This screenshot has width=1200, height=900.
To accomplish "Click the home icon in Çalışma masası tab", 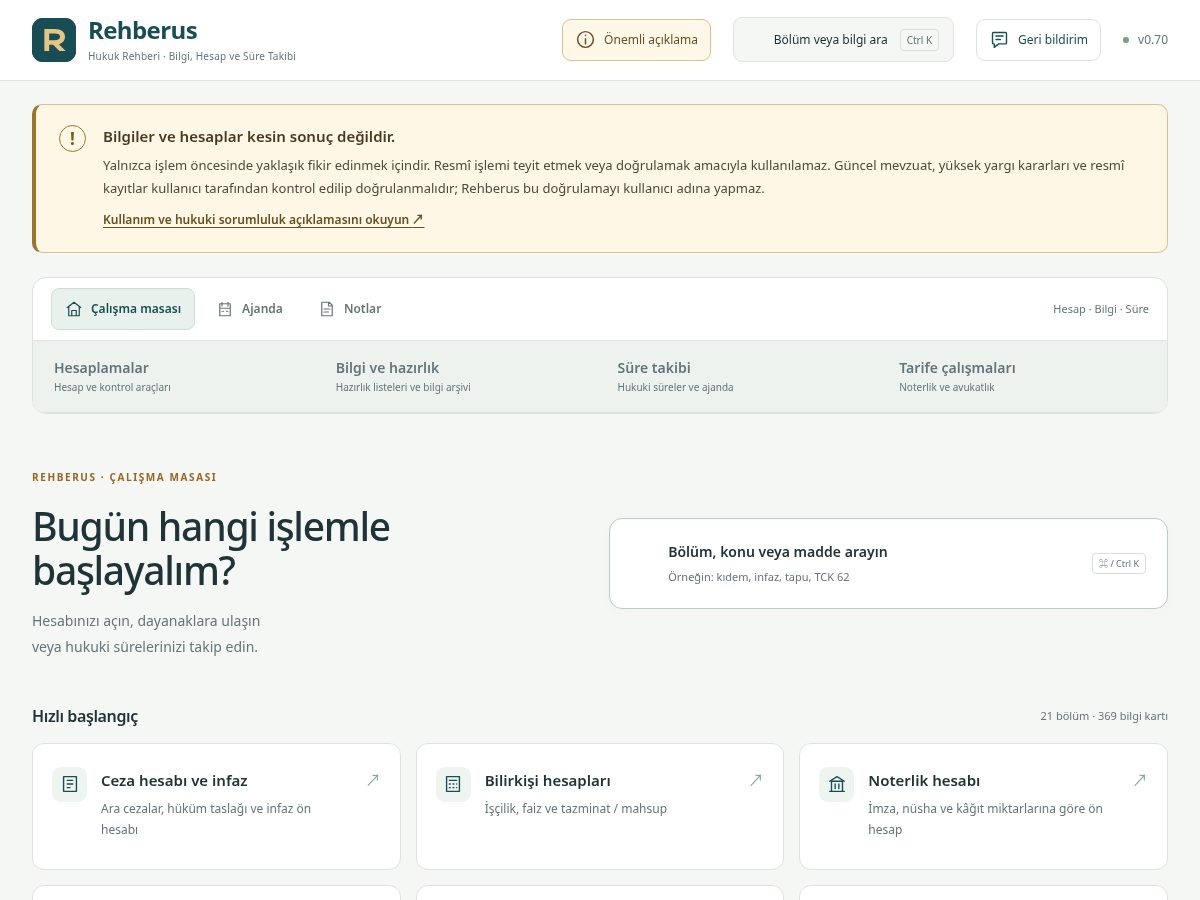I will (74, 309).
